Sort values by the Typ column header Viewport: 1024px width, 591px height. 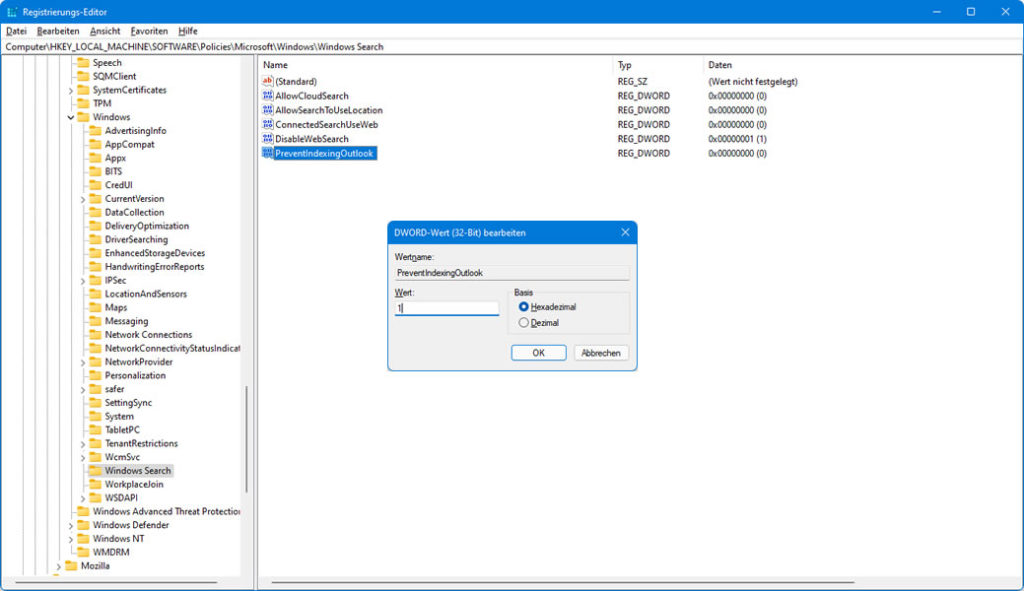pos(659,65)
